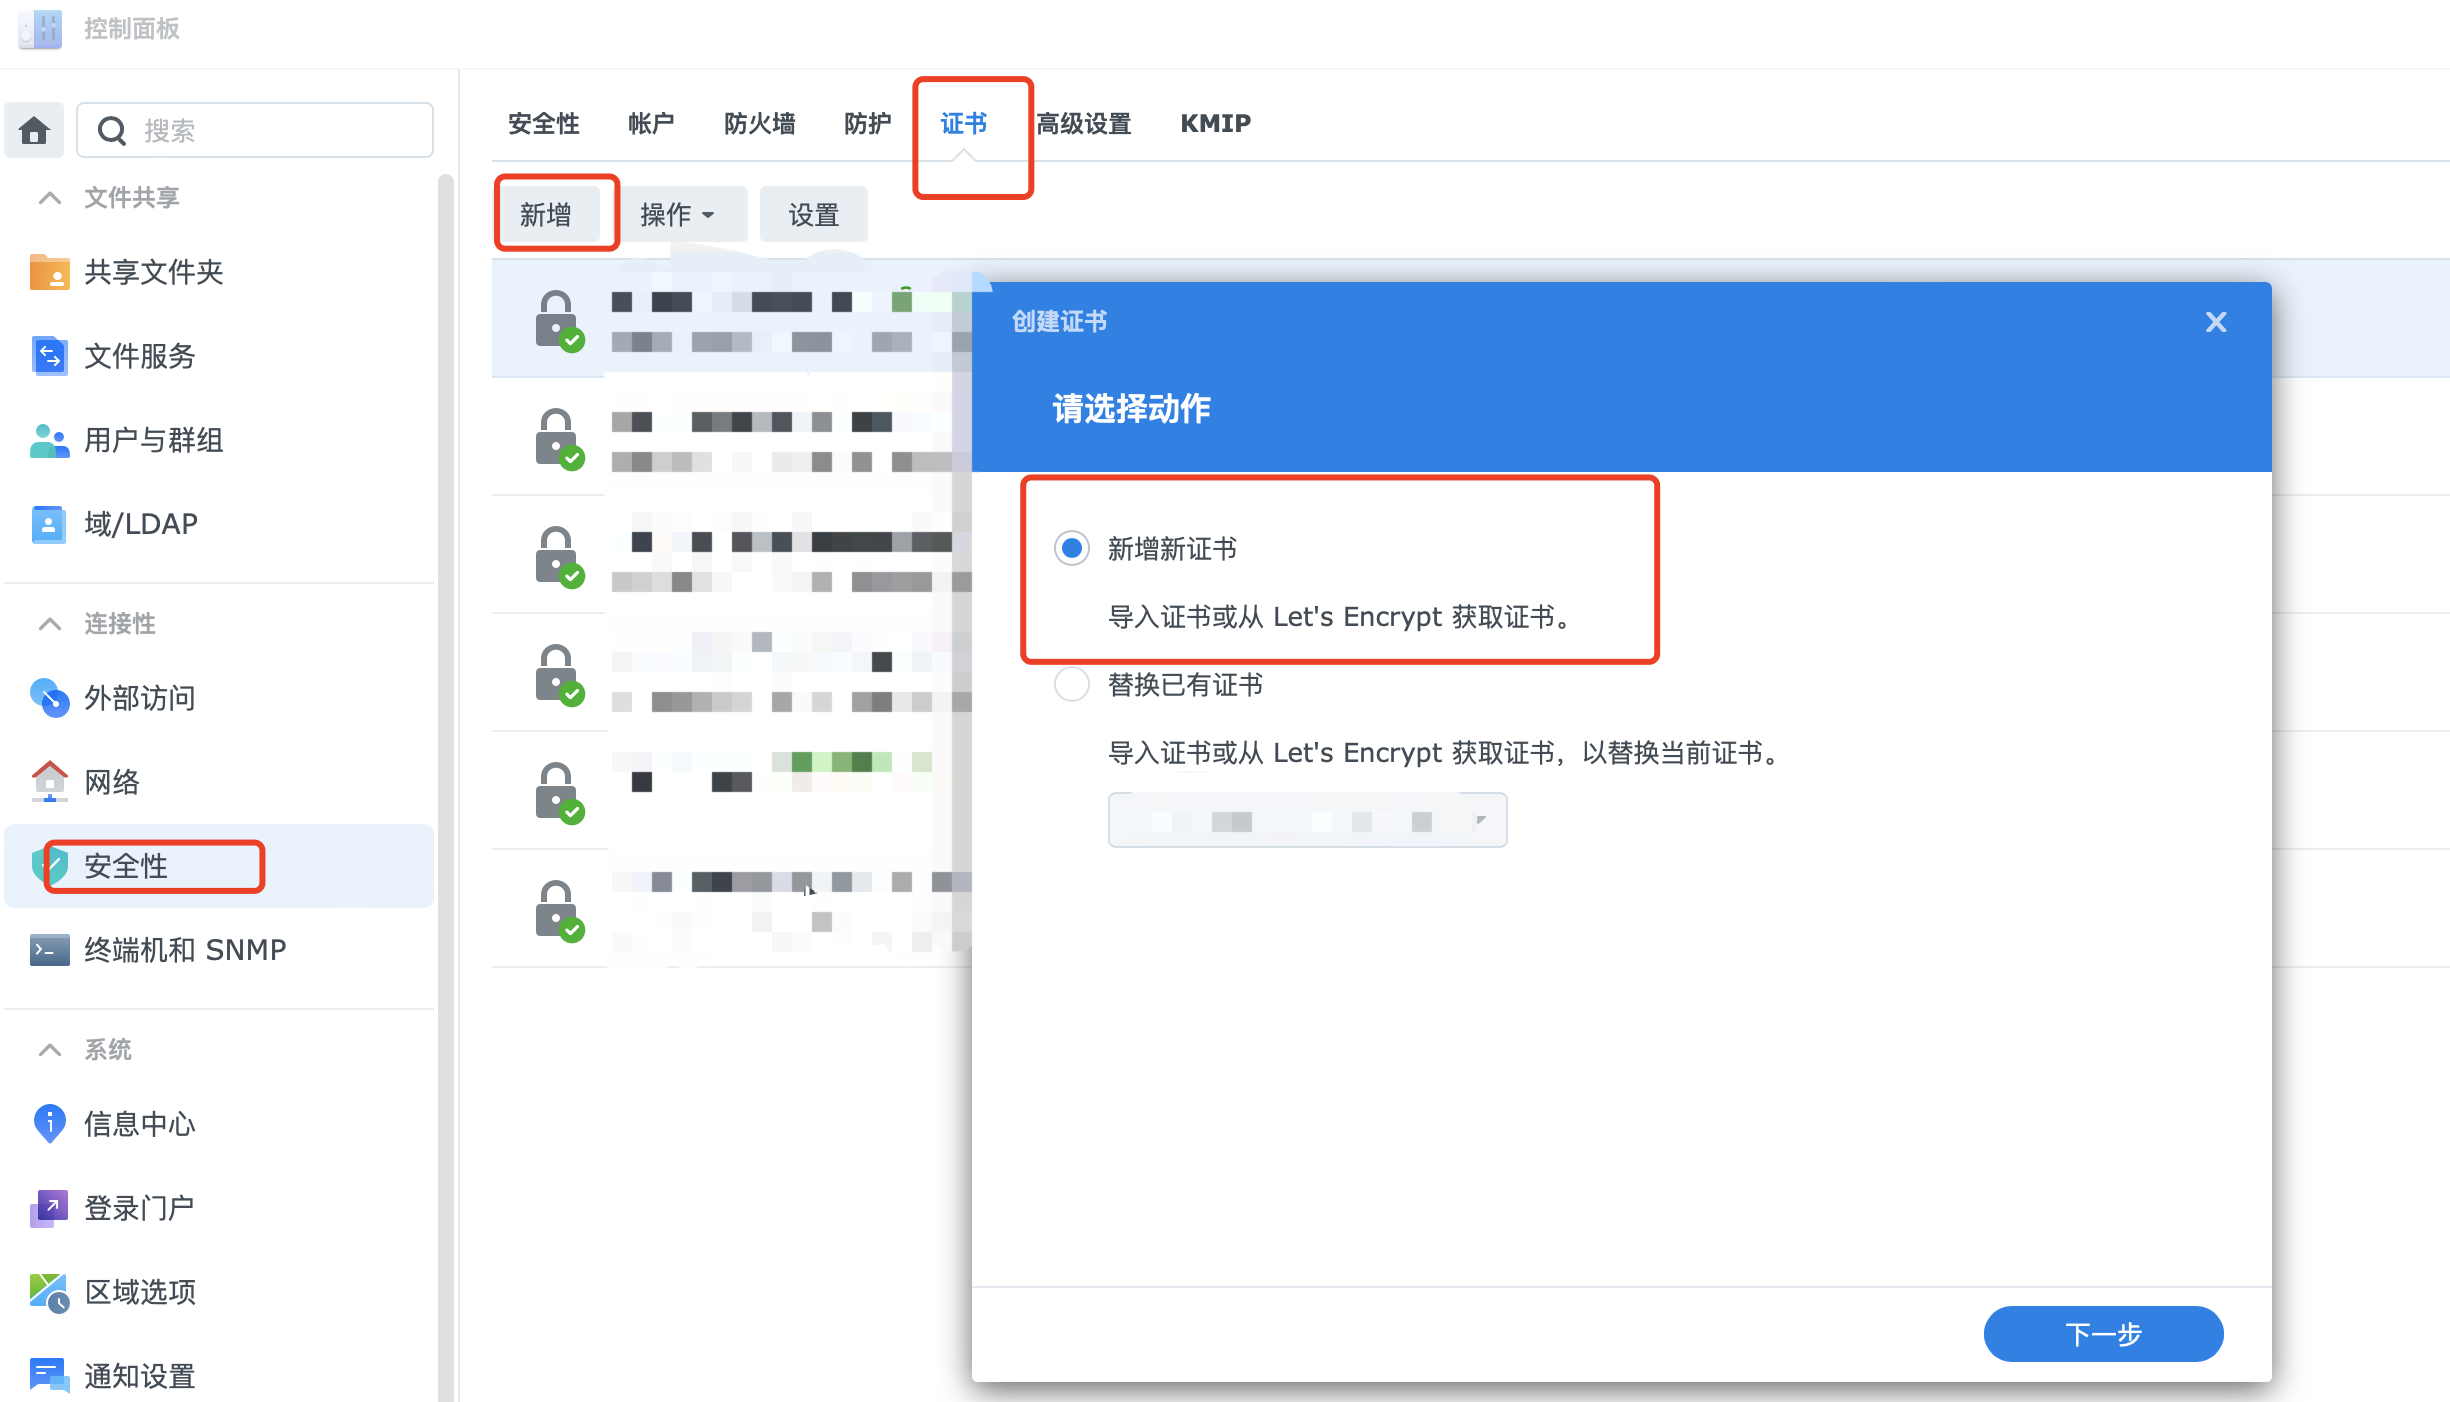Open certificate selection dropdown in dialog
Screen dimensions: 2450x1402
(1306, 820)
